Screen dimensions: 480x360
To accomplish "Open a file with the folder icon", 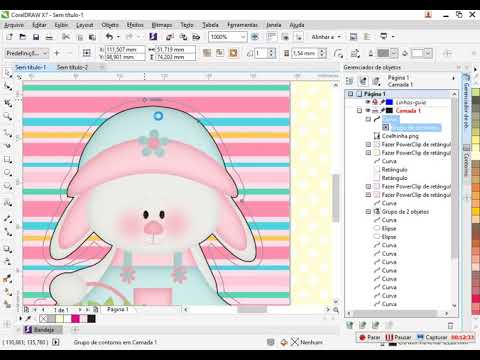I will [23, 37].
